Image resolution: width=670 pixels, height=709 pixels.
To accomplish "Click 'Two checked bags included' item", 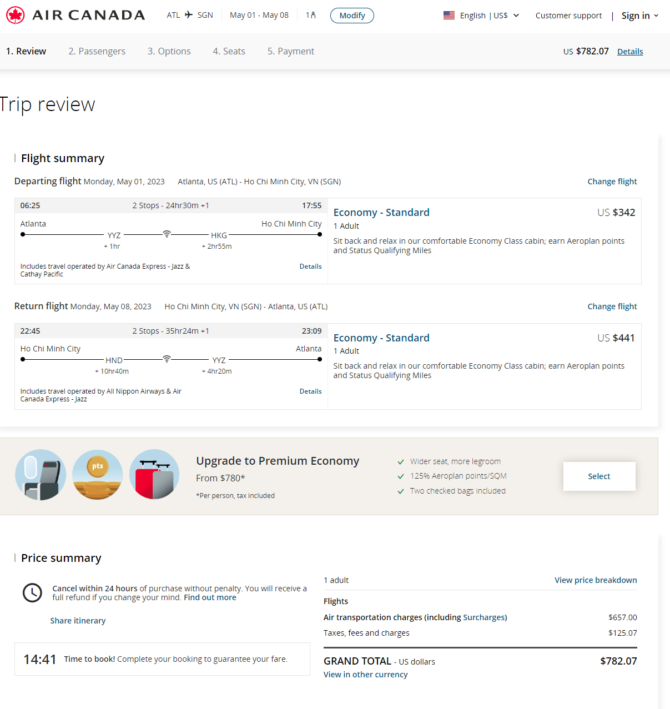I will 452,491.
